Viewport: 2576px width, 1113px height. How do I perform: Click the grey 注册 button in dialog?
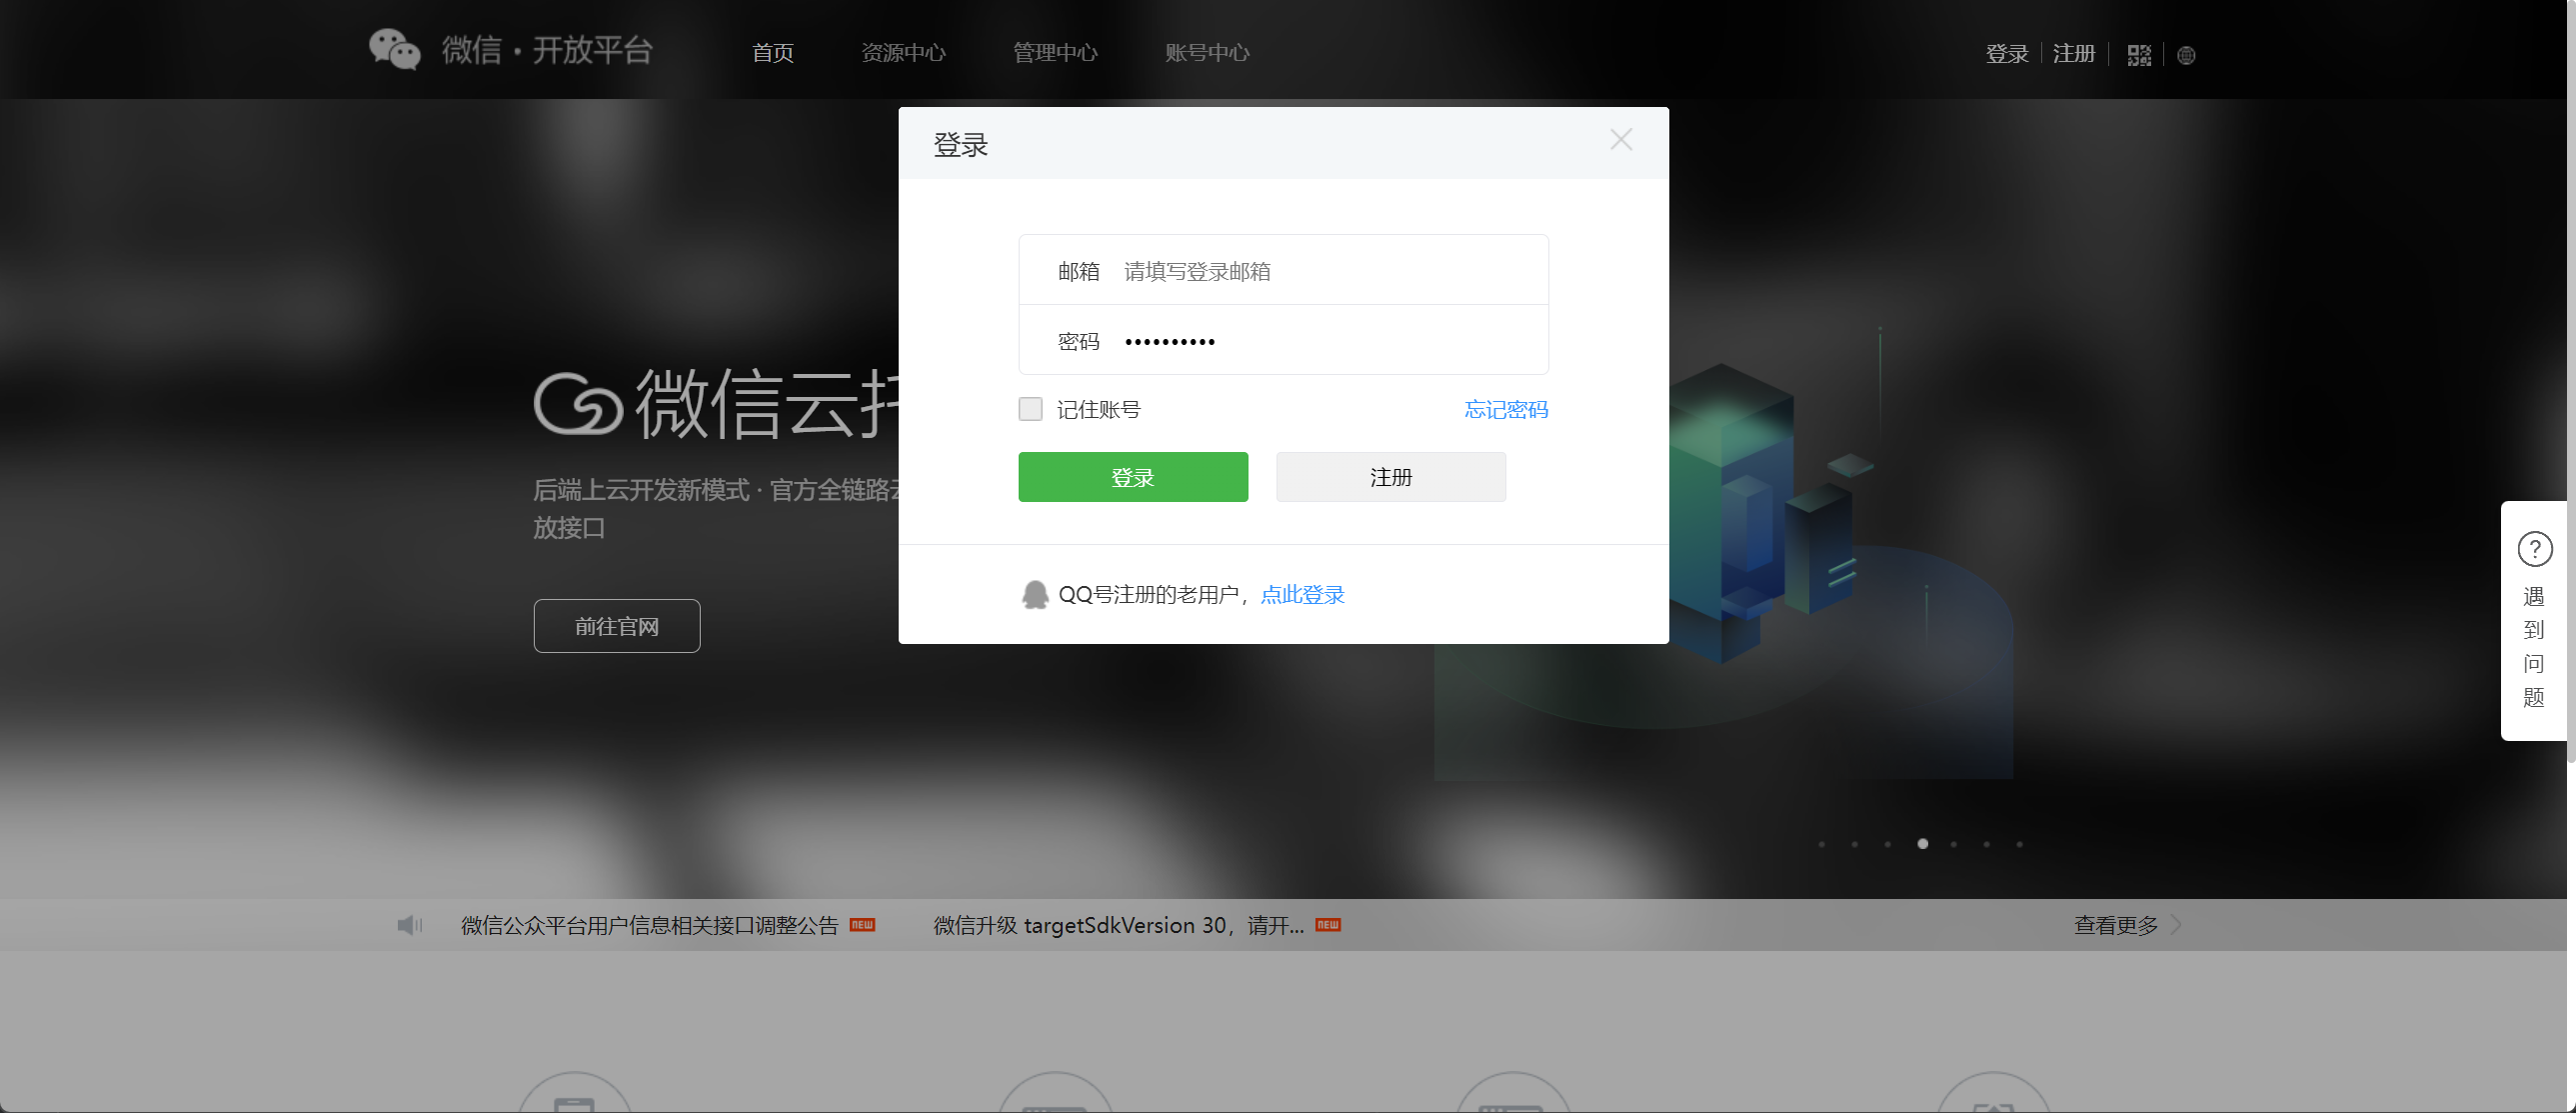1391,477
